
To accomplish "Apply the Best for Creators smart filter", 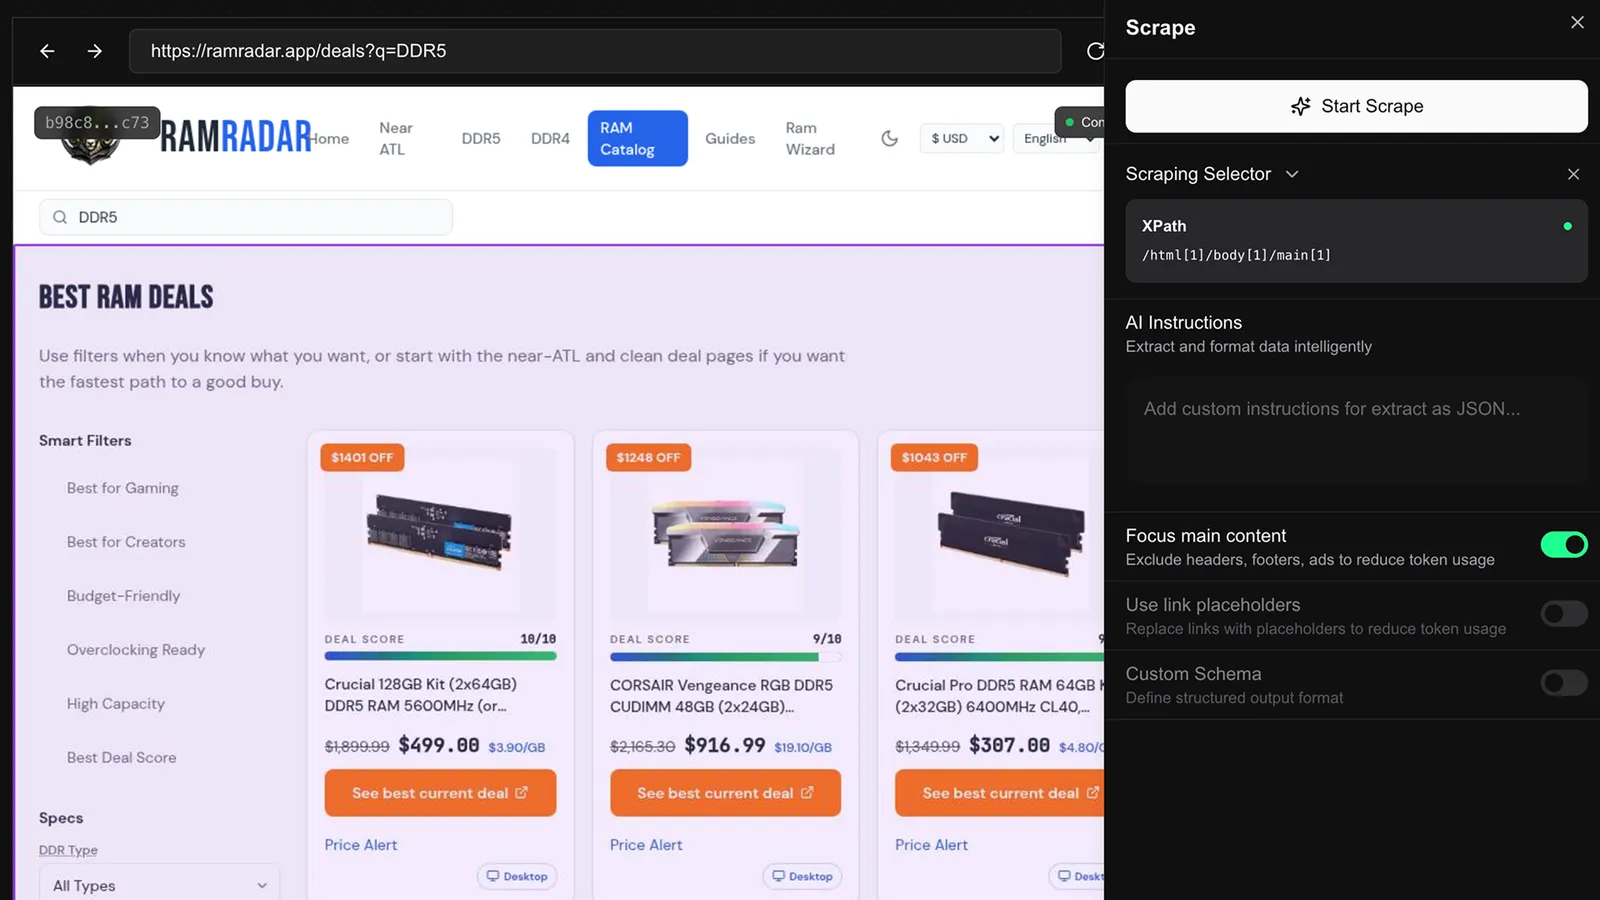I will [126, 542].
